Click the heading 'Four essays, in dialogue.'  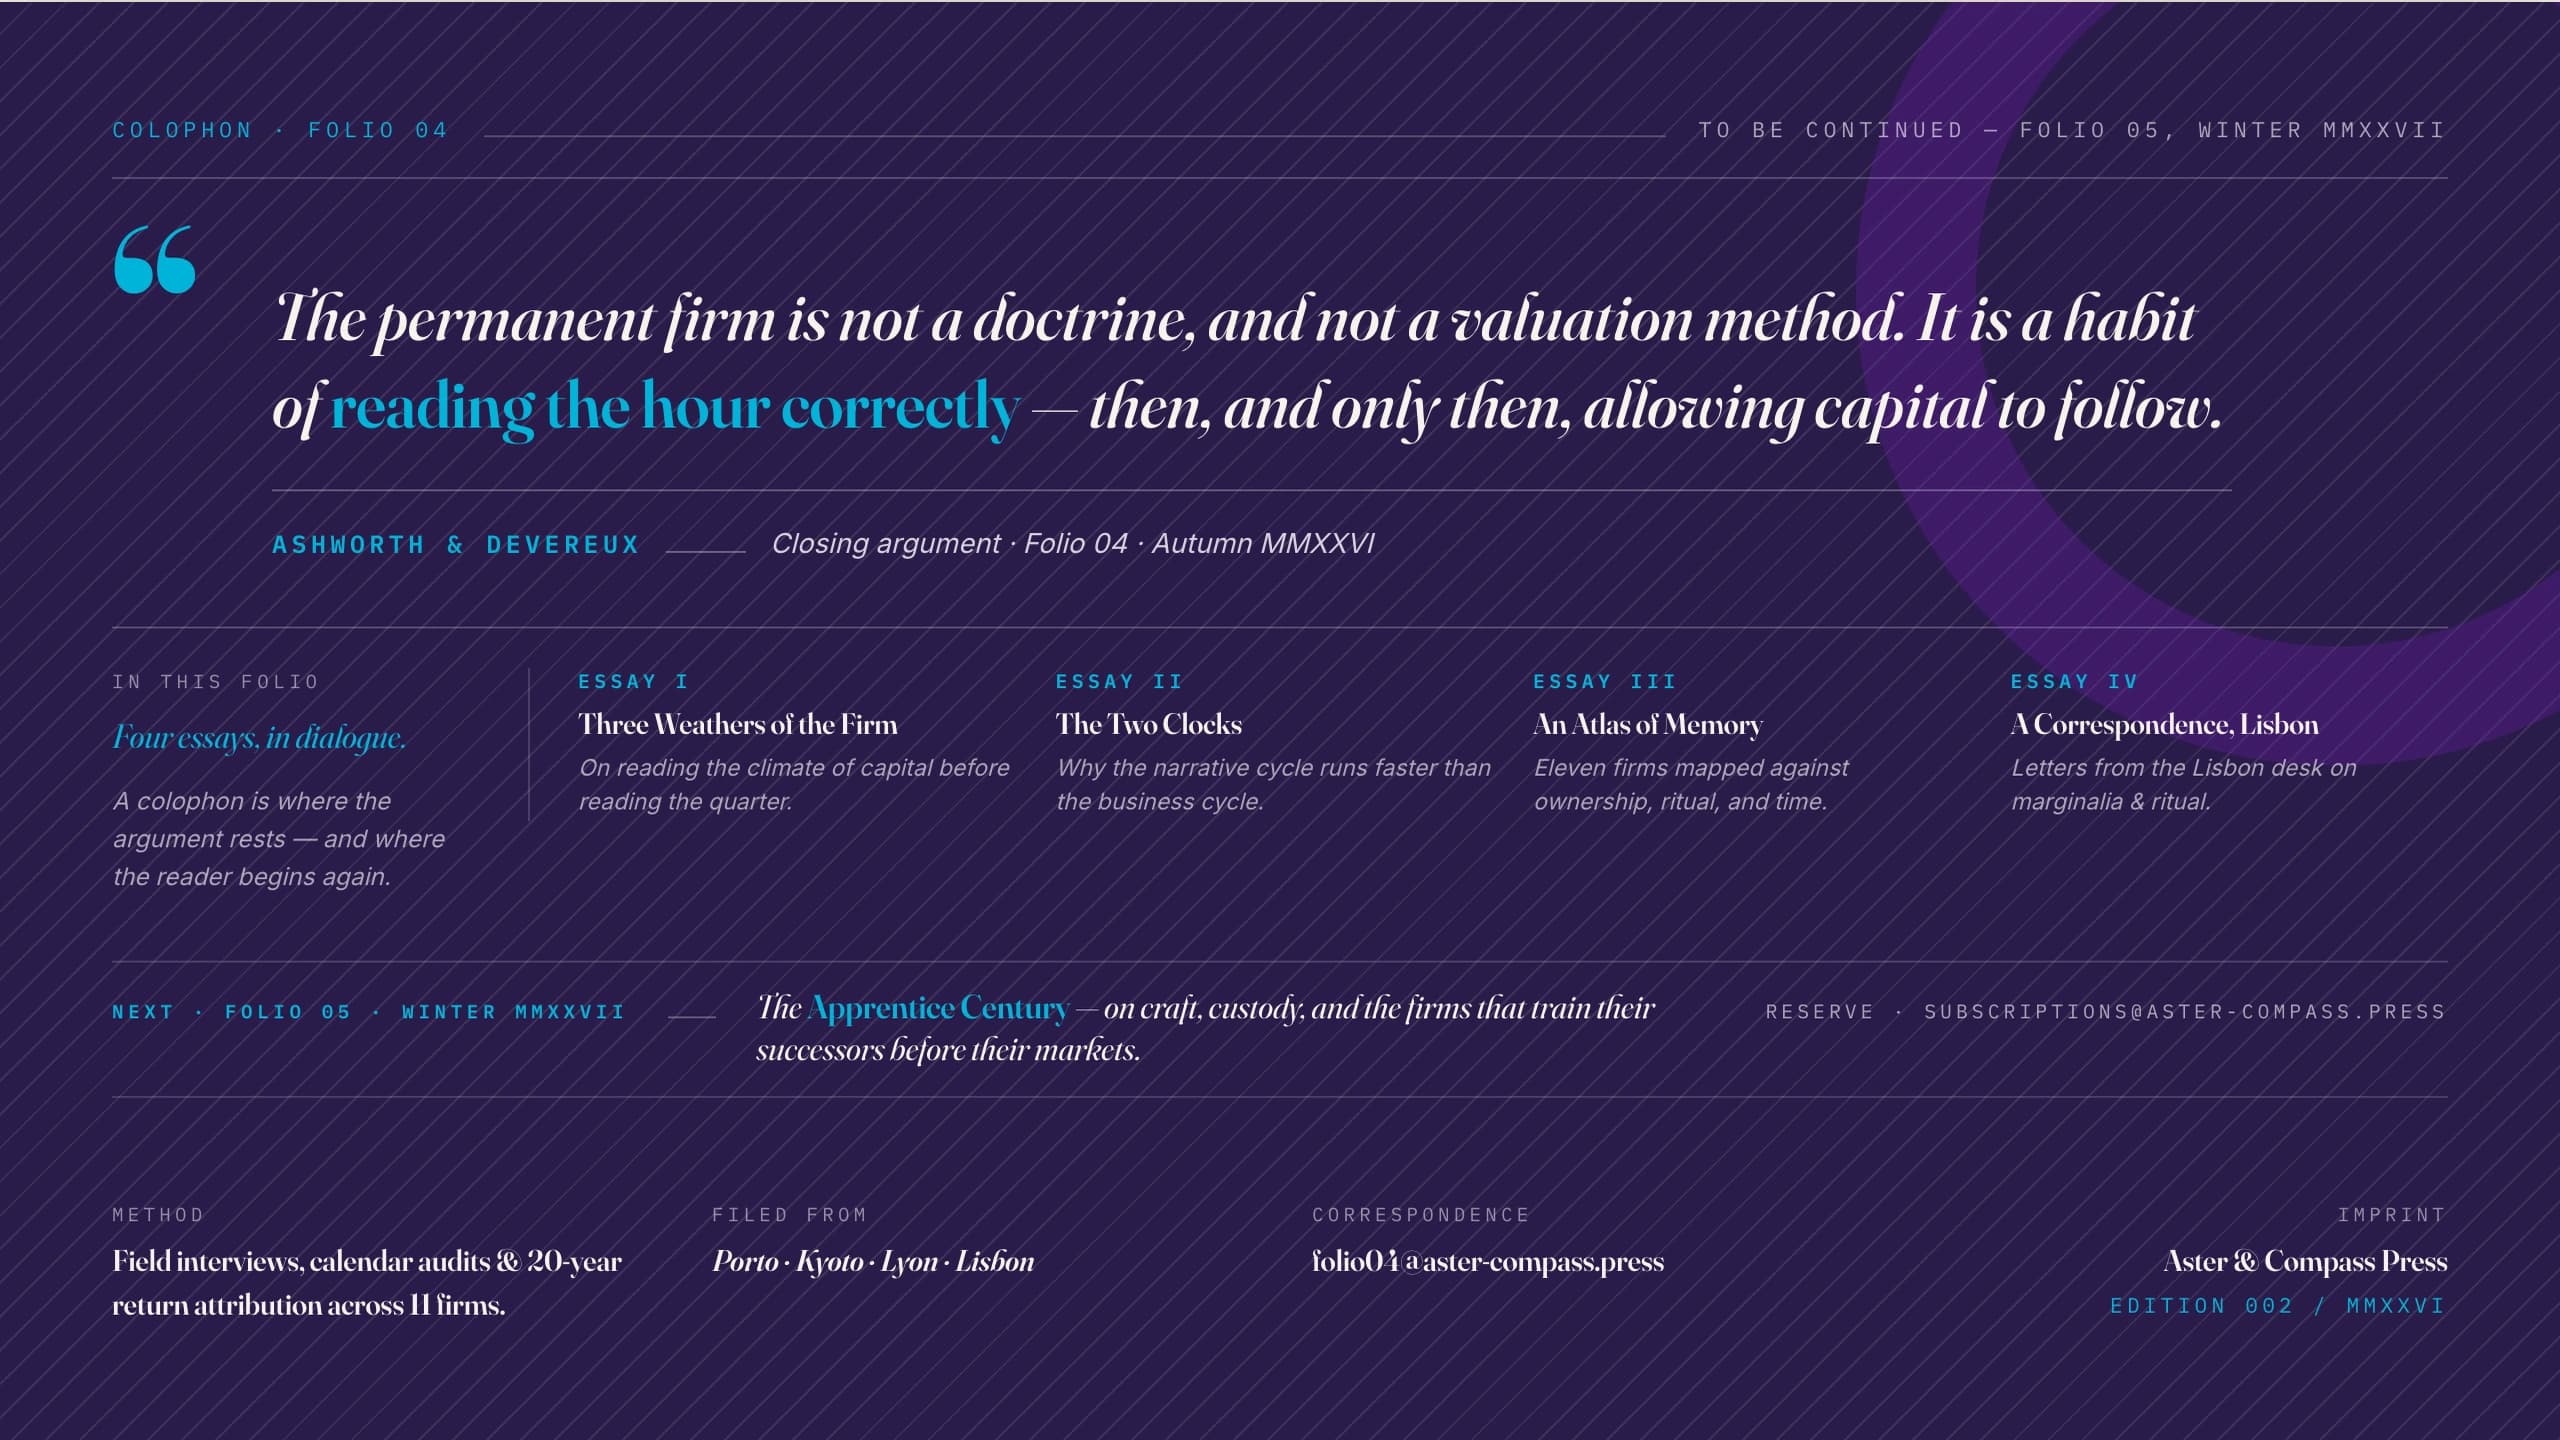(259, 737)
